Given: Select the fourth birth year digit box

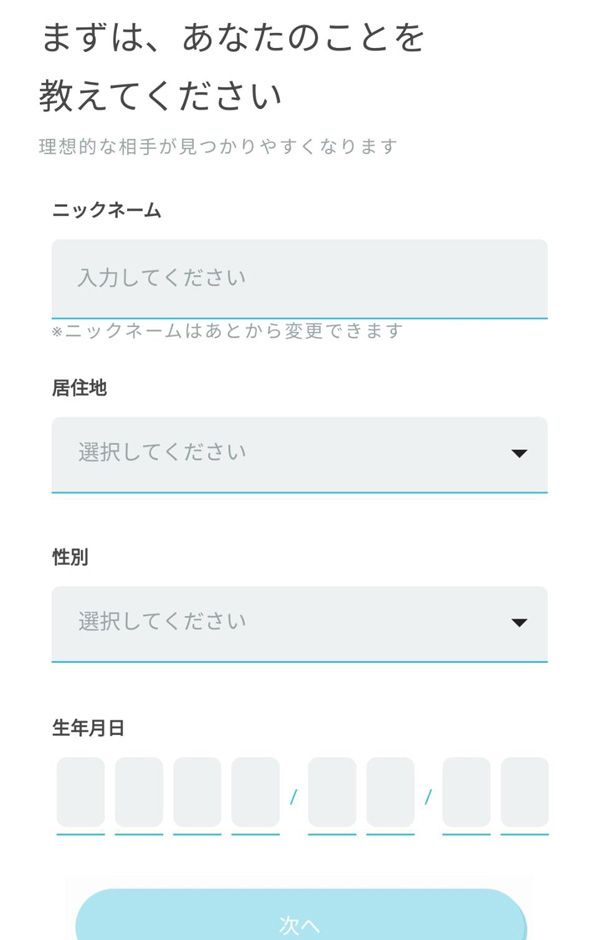Looking at the screenshot, I should (x=255, y=793).
